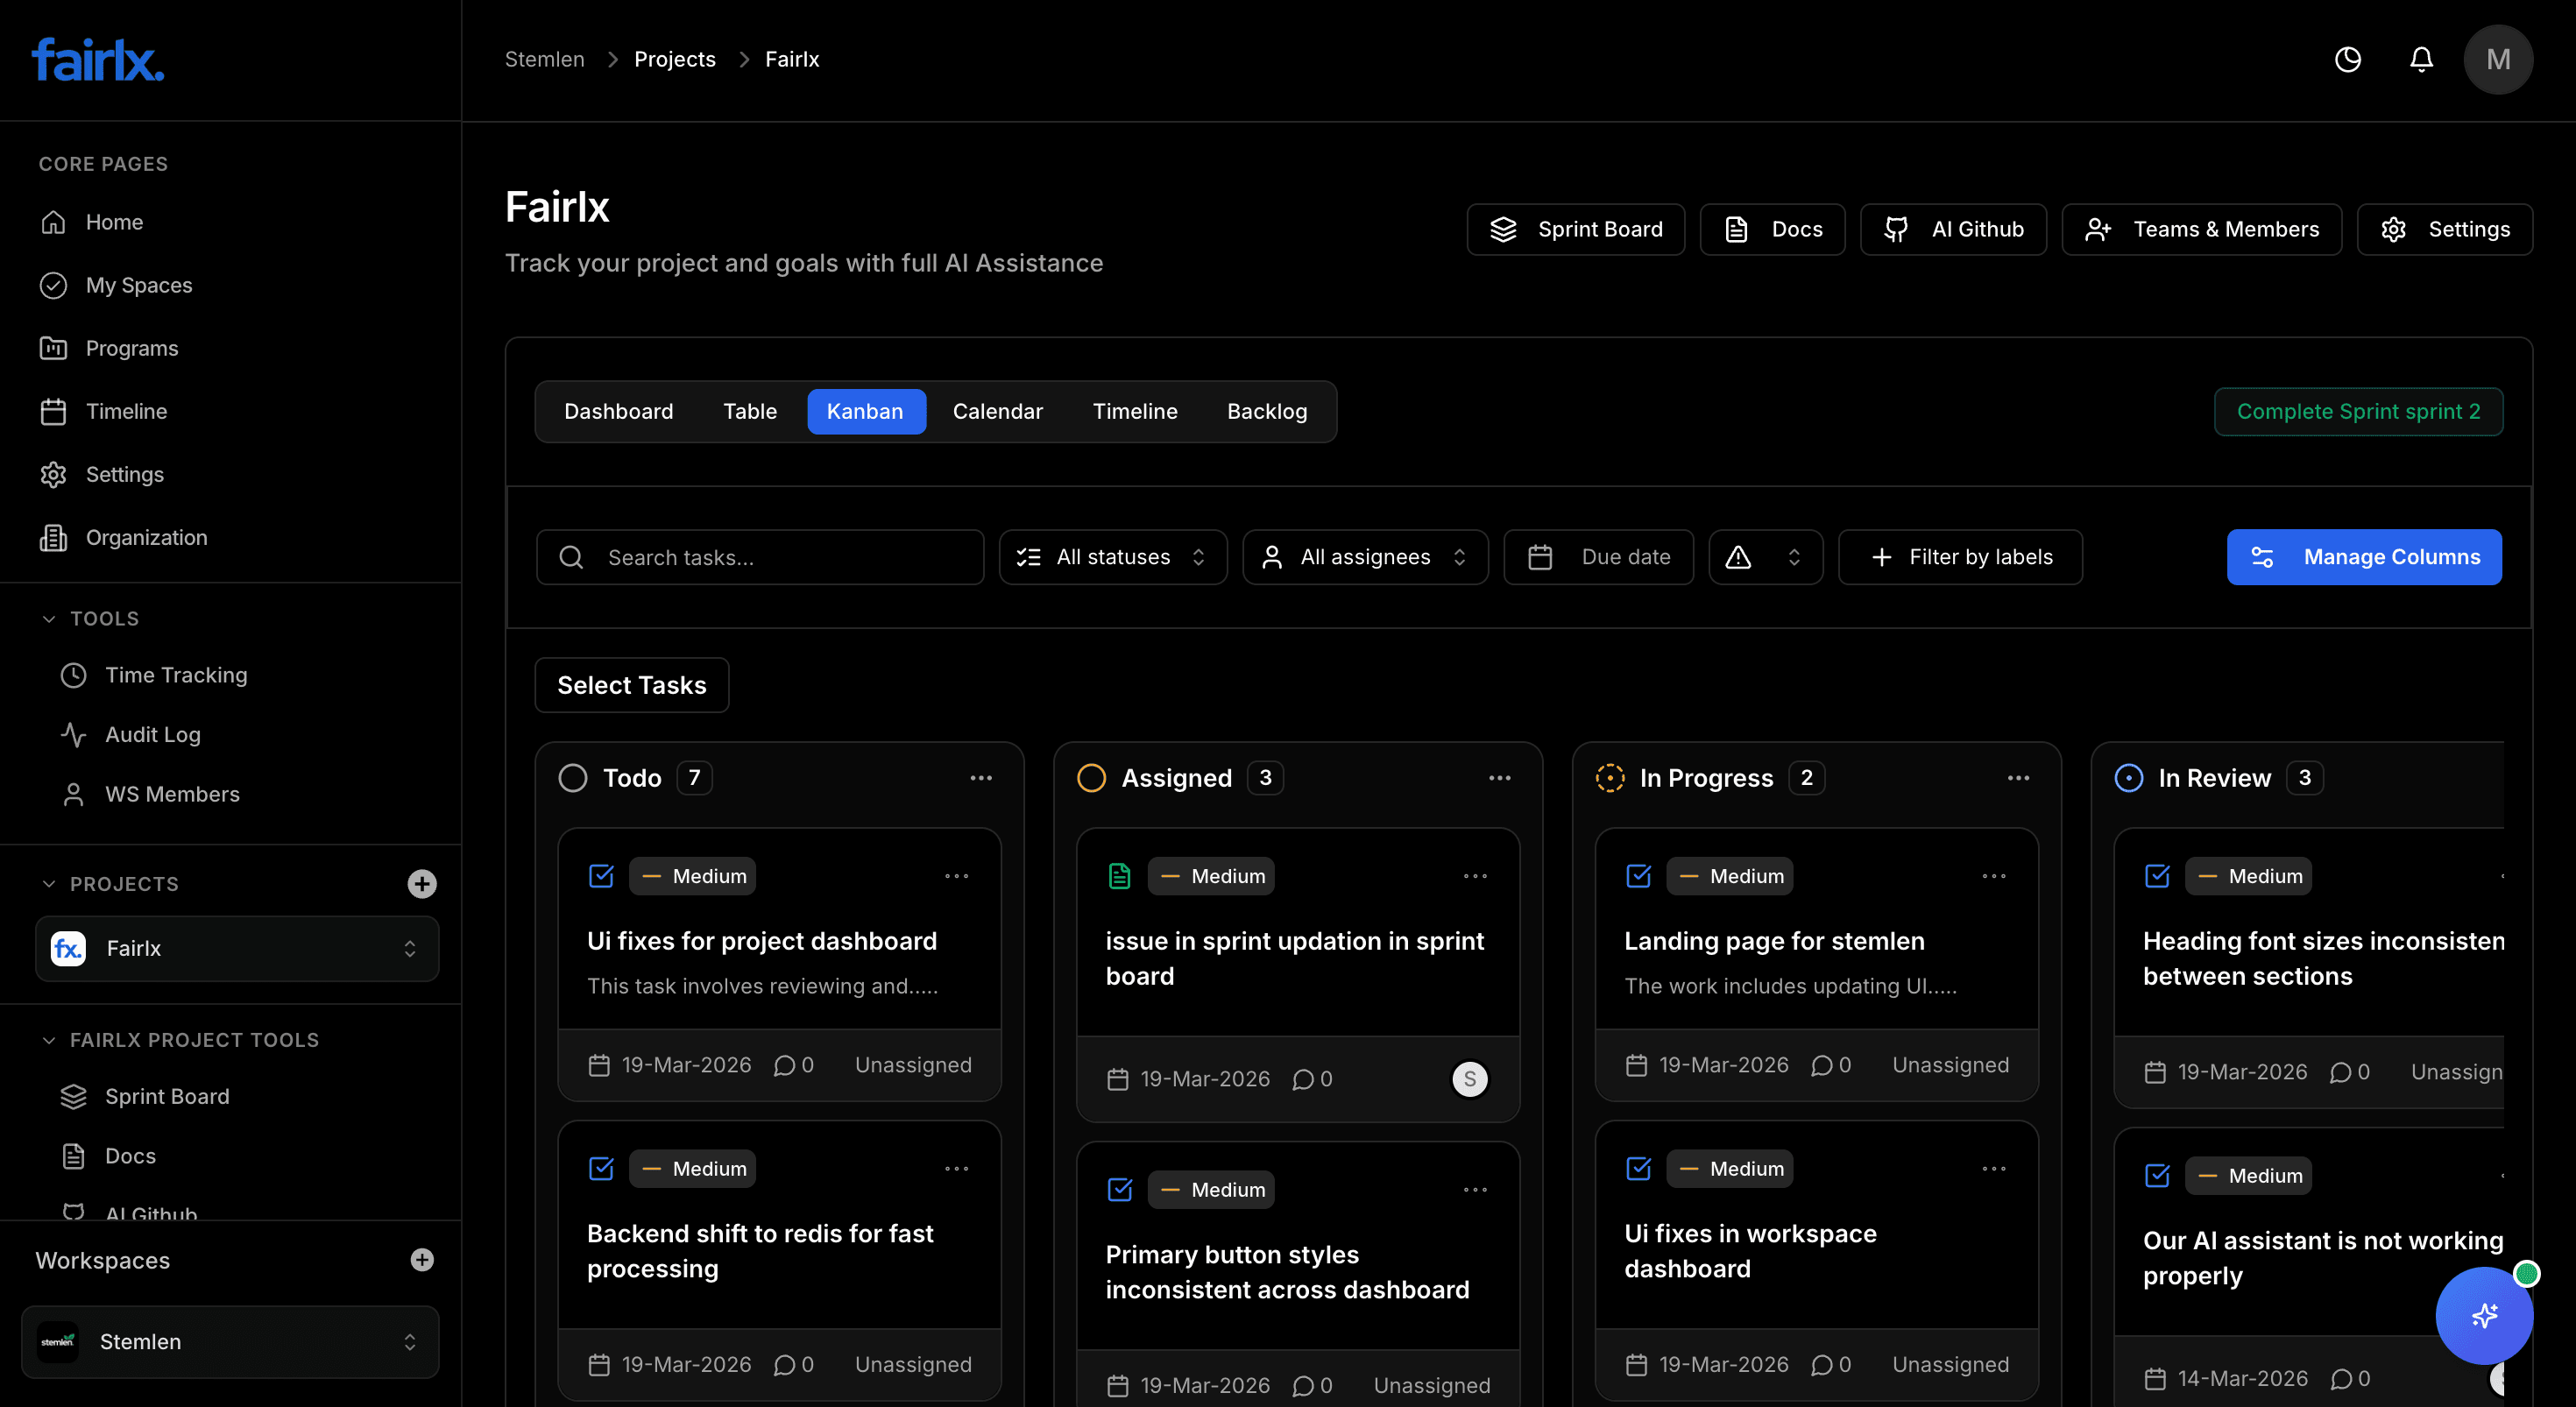Switch to the Backlog tab

(1266, 411)
